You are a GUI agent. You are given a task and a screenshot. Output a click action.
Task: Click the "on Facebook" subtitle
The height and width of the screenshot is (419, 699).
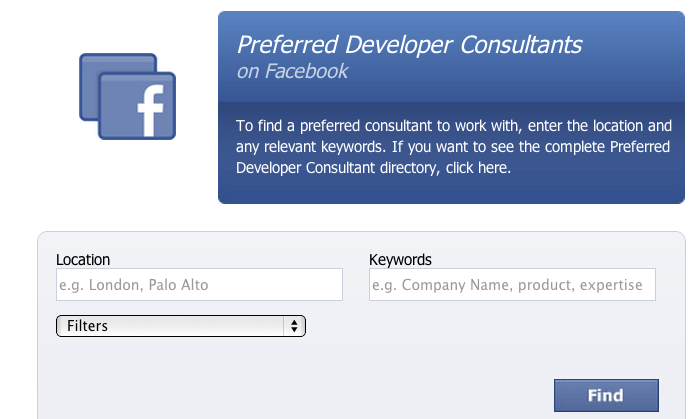pyautogui.click(x=293, y=71)
